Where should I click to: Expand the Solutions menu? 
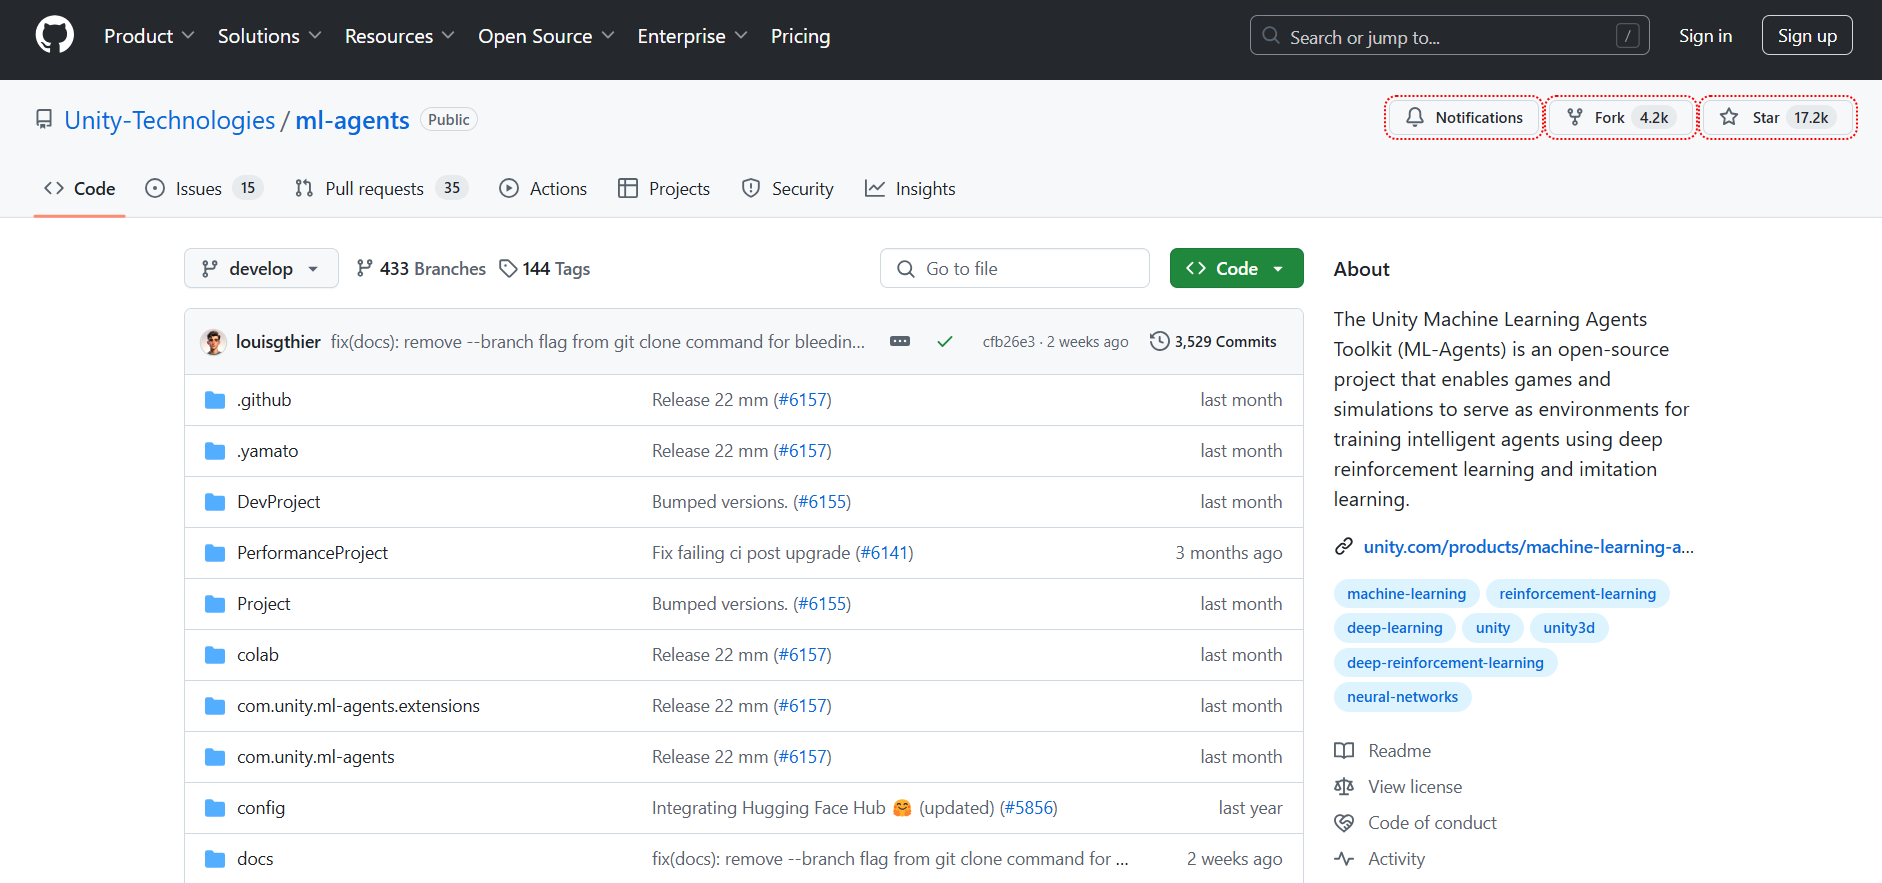(x=270, y=36)
